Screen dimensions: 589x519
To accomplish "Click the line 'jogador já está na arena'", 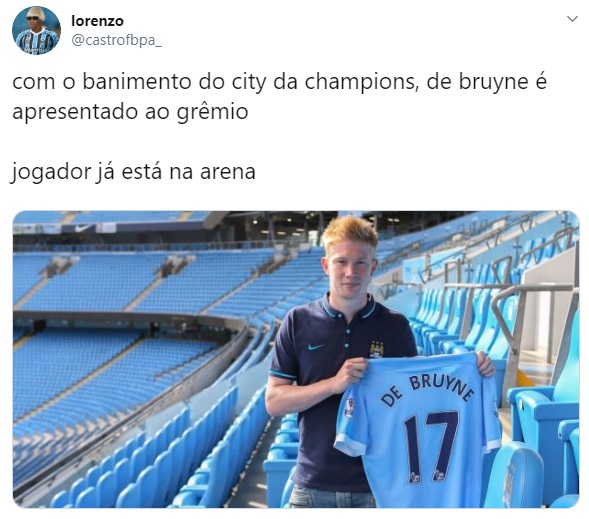I will [134, 172].
